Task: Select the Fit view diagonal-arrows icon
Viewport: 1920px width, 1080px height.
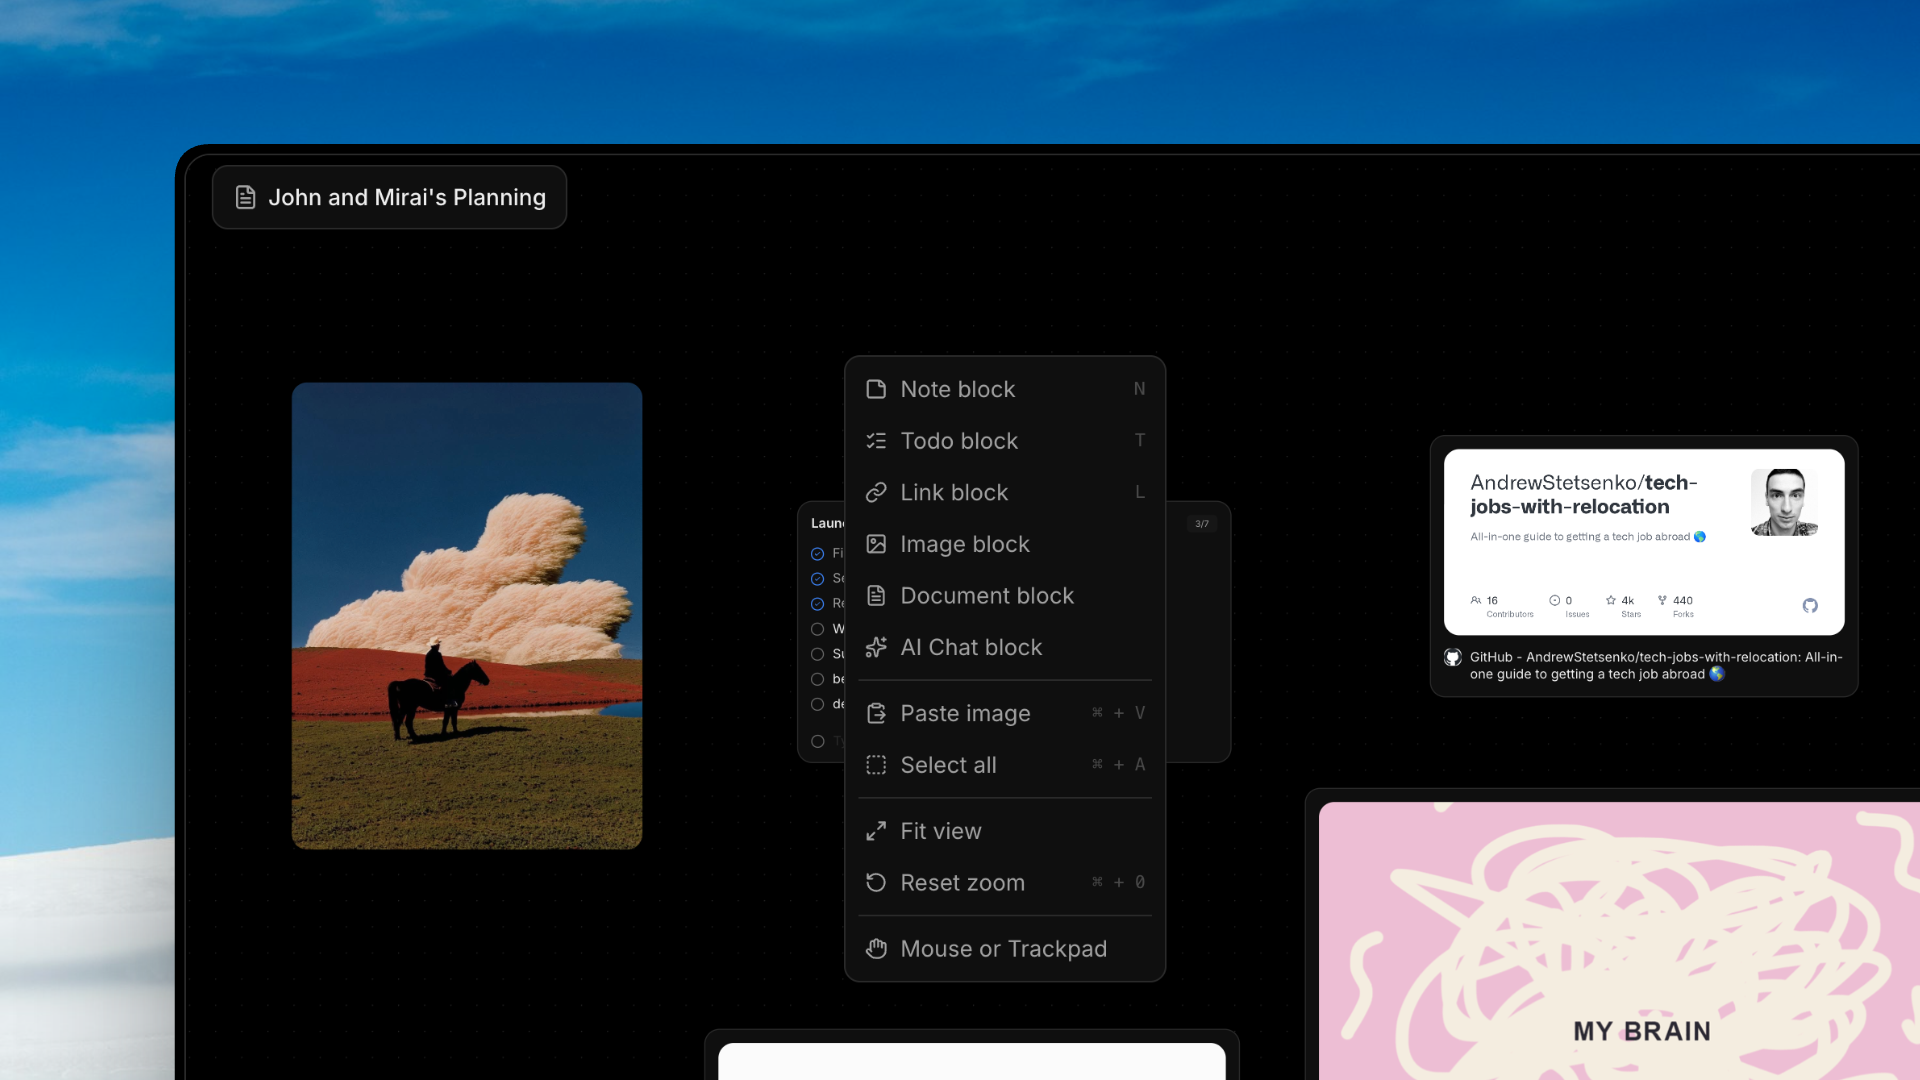Action: pos(877,831)
